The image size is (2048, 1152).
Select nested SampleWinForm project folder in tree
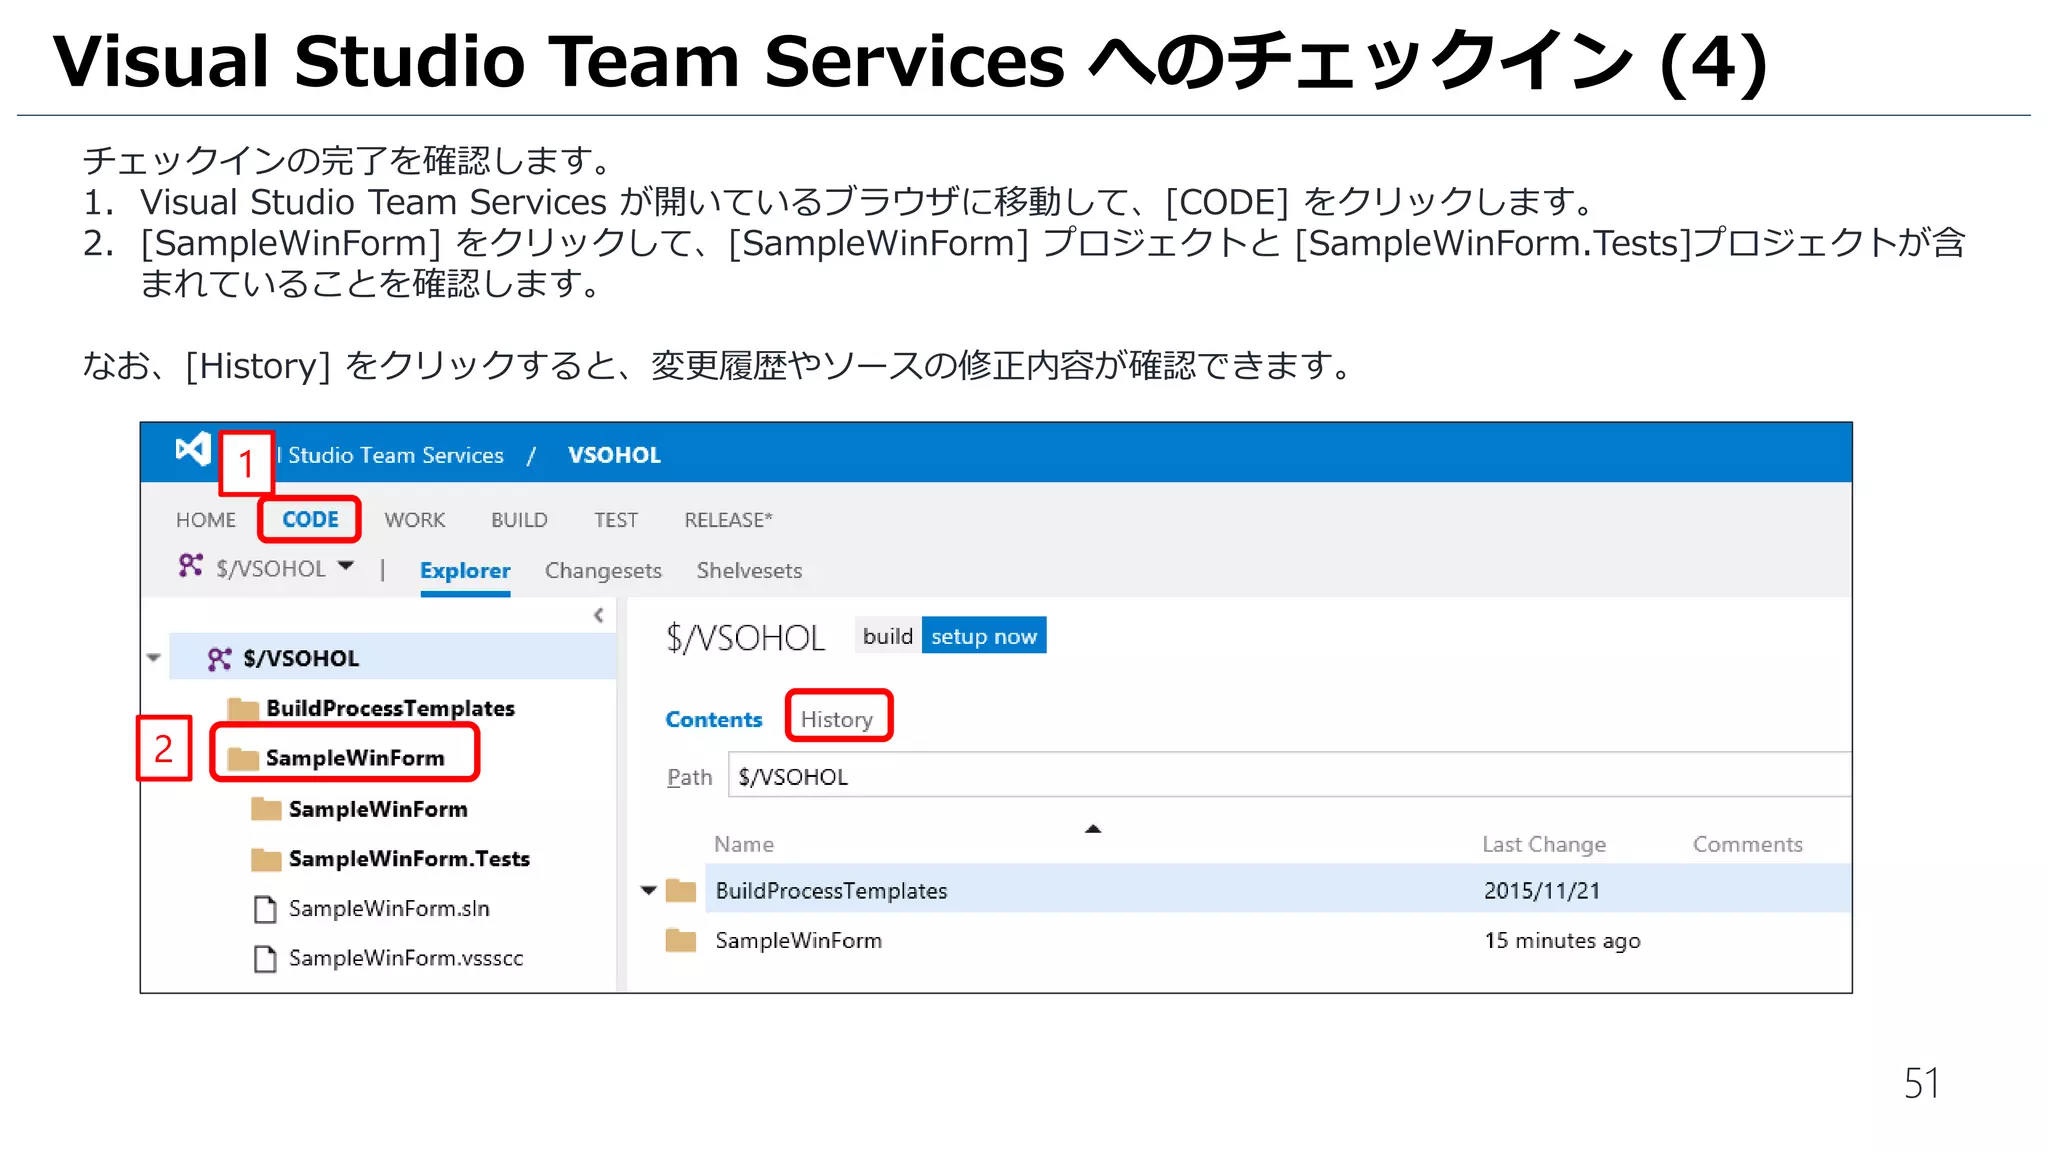coord(378,809)
